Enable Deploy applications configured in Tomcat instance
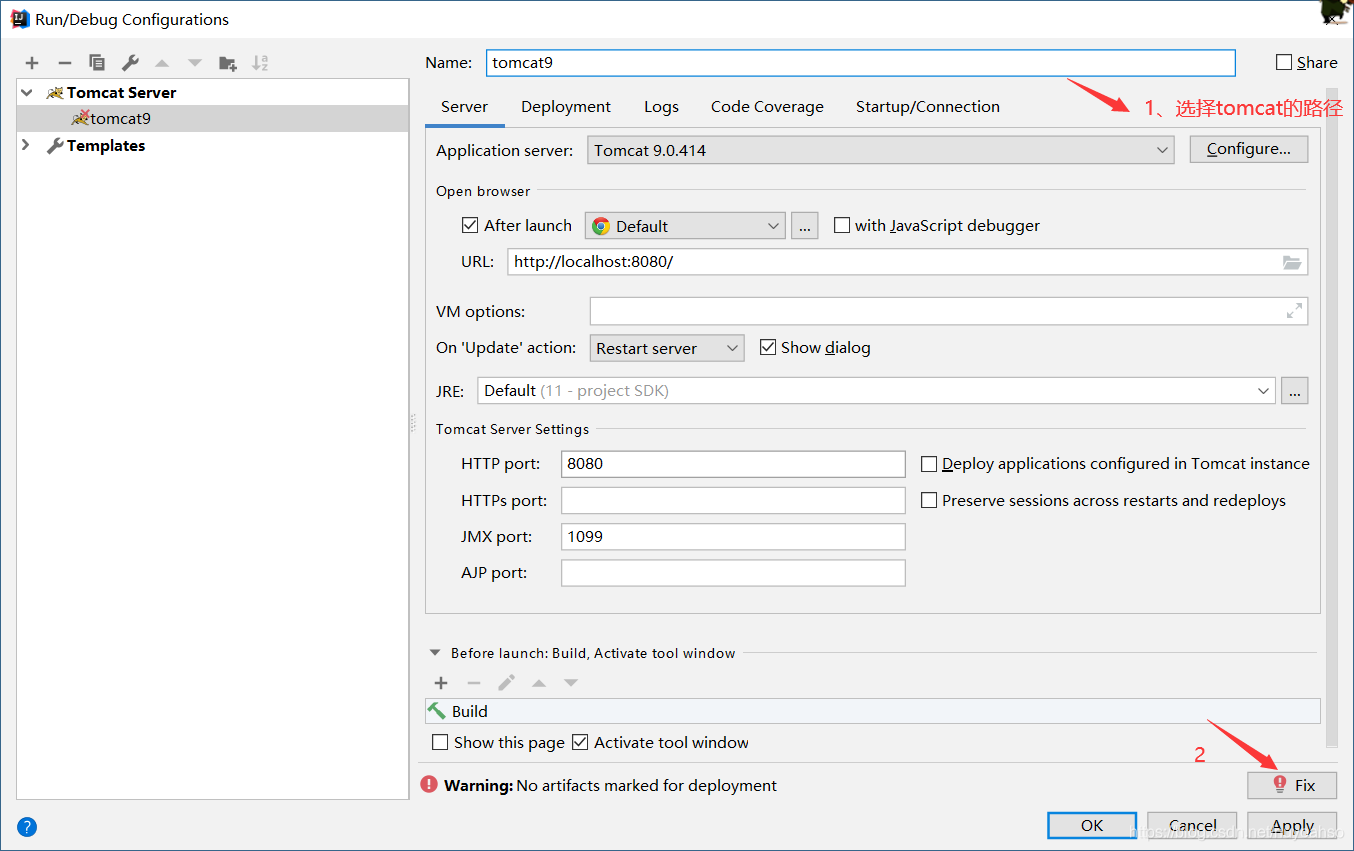This screenshot has width=1354, height=851. click(x=929, y=464)
